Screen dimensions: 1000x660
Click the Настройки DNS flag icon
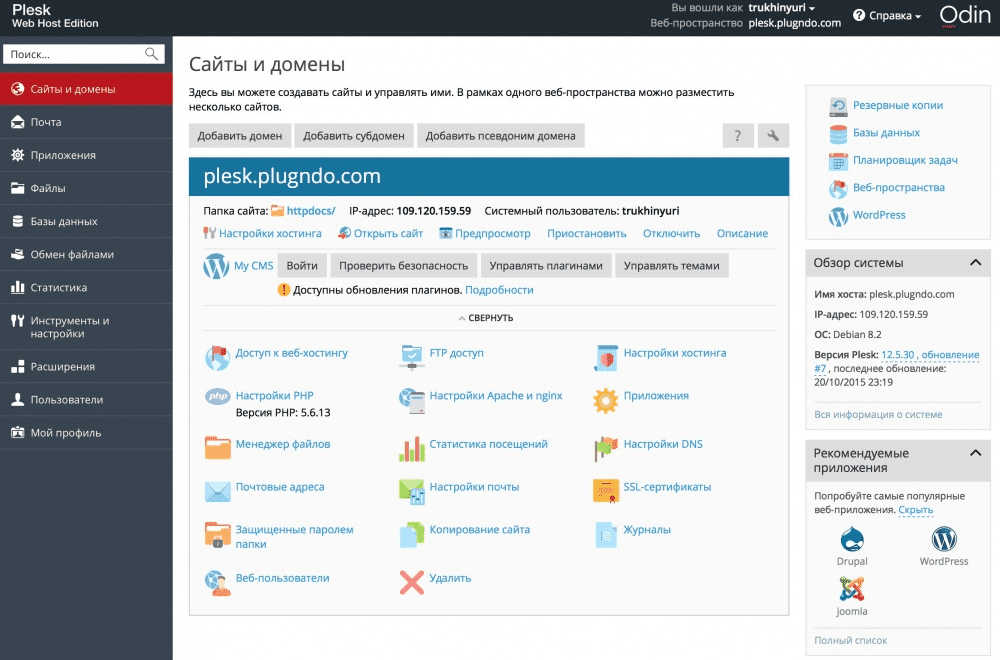[x=605, y=449]
